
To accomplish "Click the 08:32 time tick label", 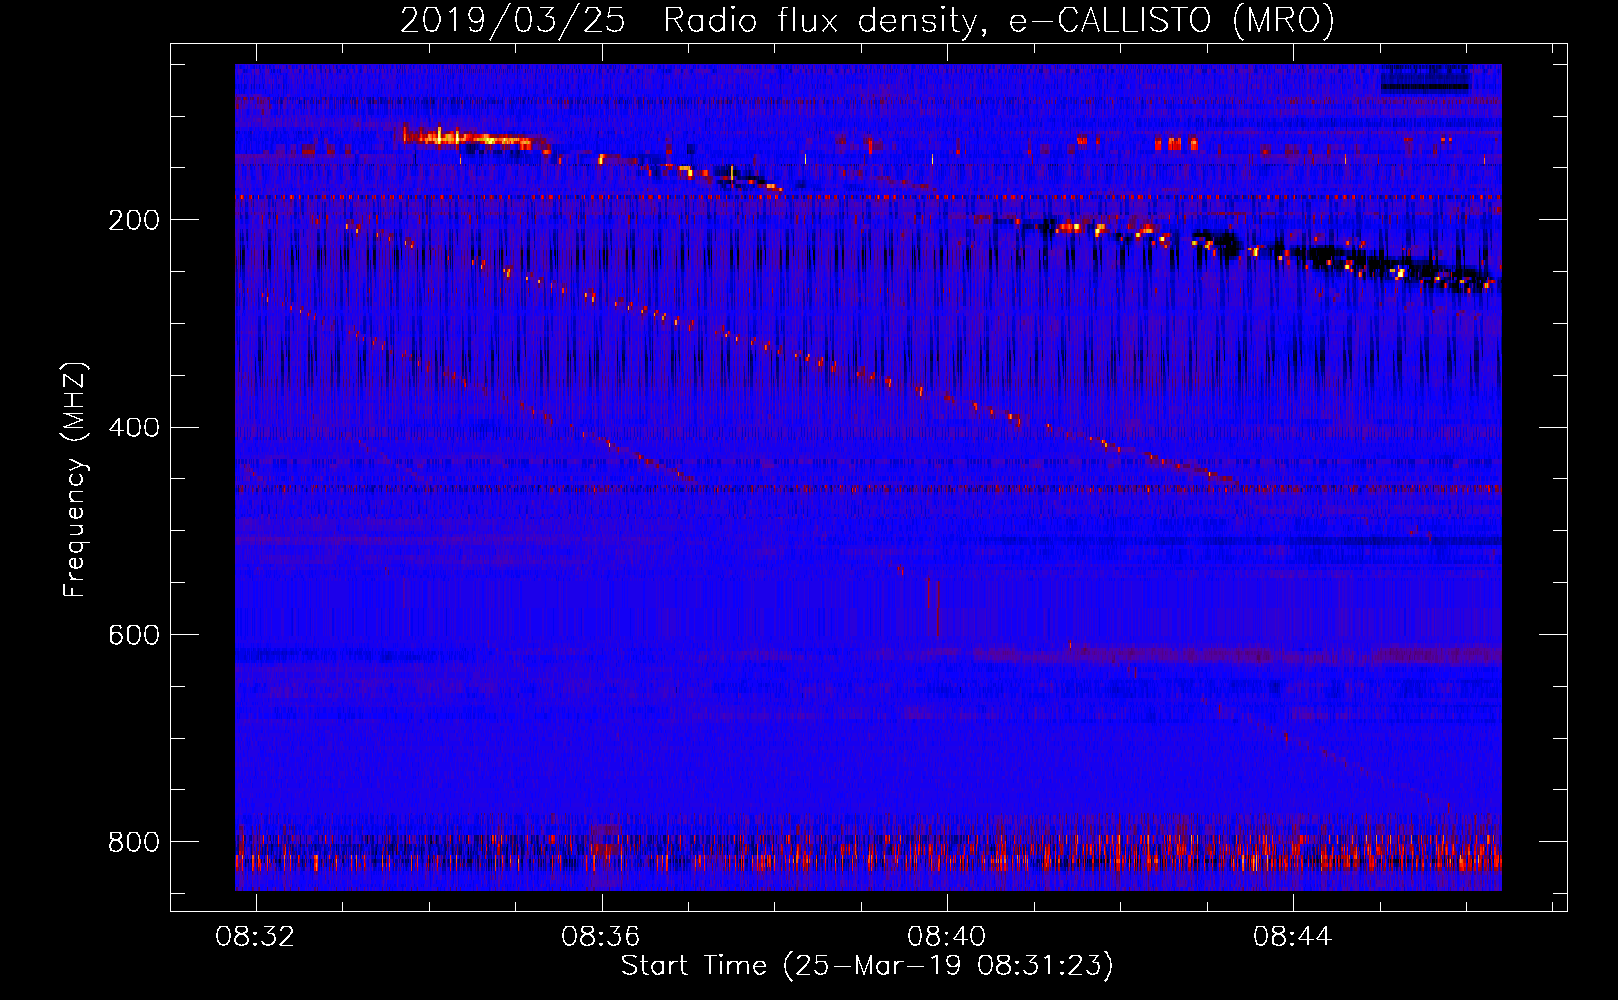I will (255, 937).
